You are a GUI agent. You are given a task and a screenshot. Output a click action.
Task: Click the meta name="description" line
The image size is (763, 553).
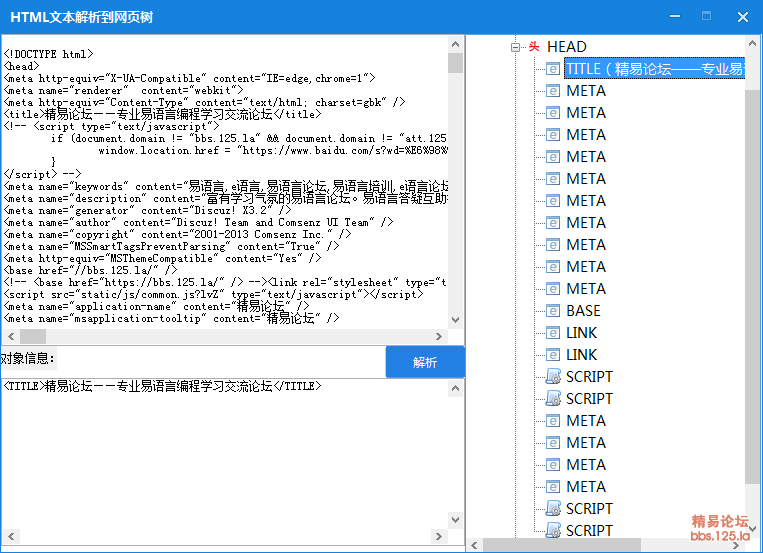(225, 198)
